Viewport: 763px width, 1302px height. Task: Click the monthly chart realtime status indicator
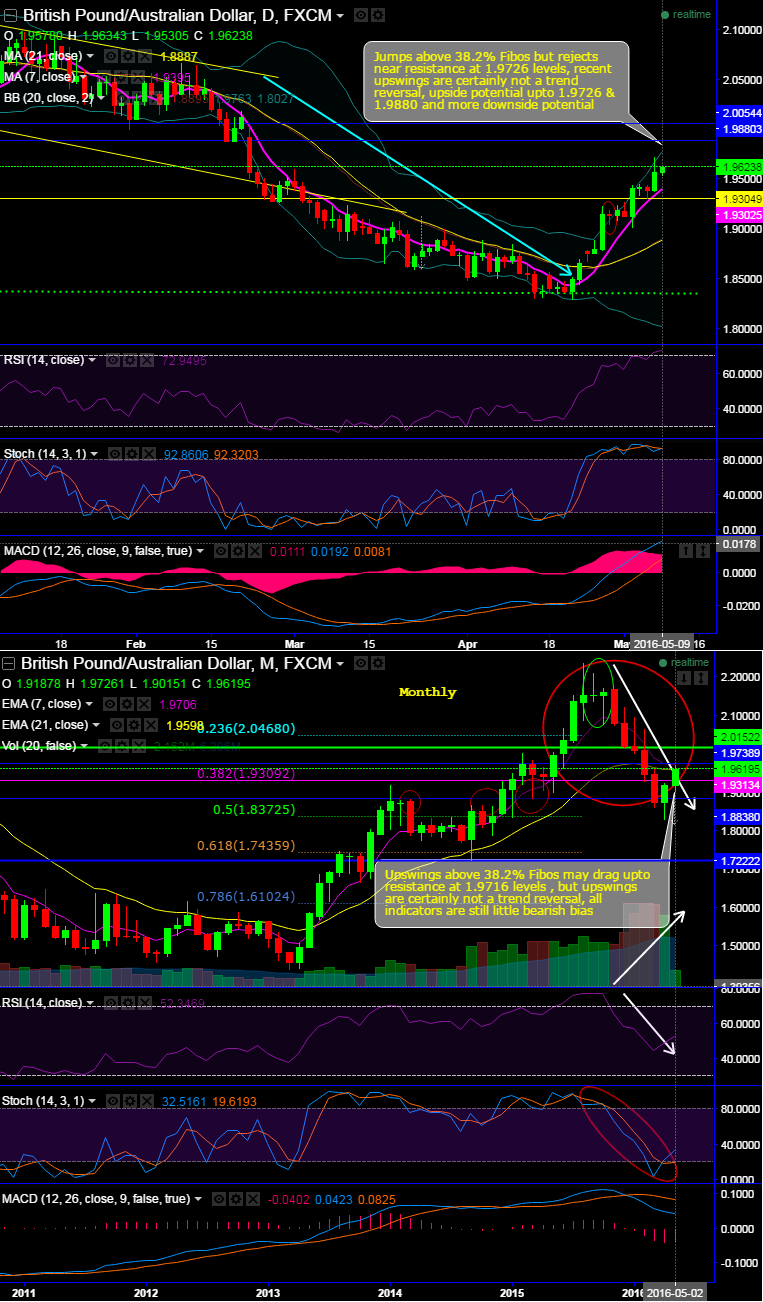(685, 662)
